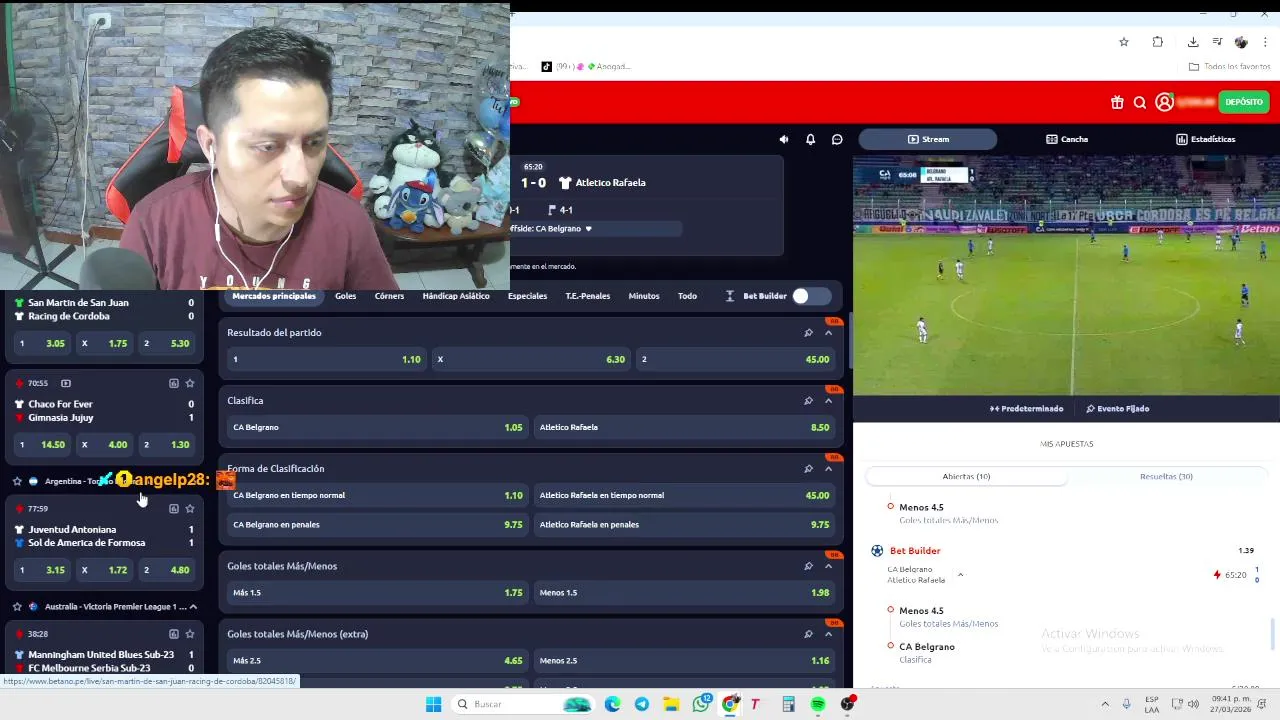Expand the Offside: CA Belgrano dropdown
1280x720 pixels.
[588, 229]
